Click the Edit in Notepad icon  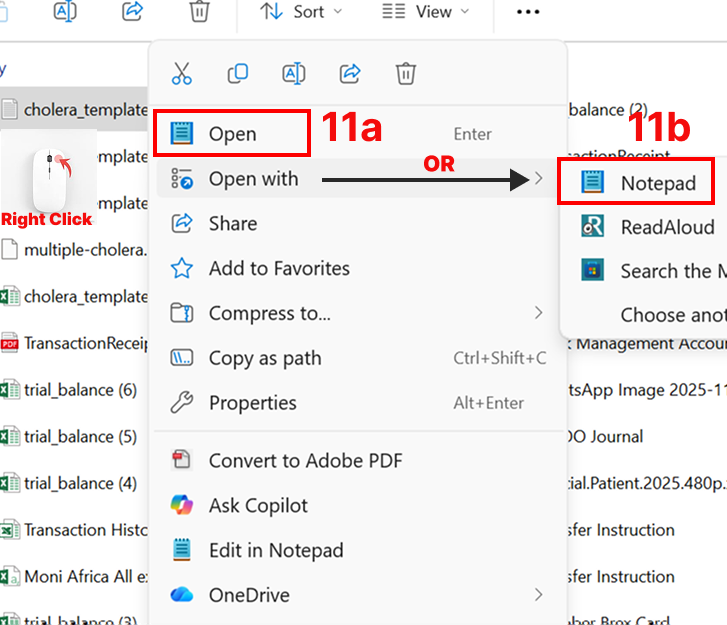pos(181,549)
